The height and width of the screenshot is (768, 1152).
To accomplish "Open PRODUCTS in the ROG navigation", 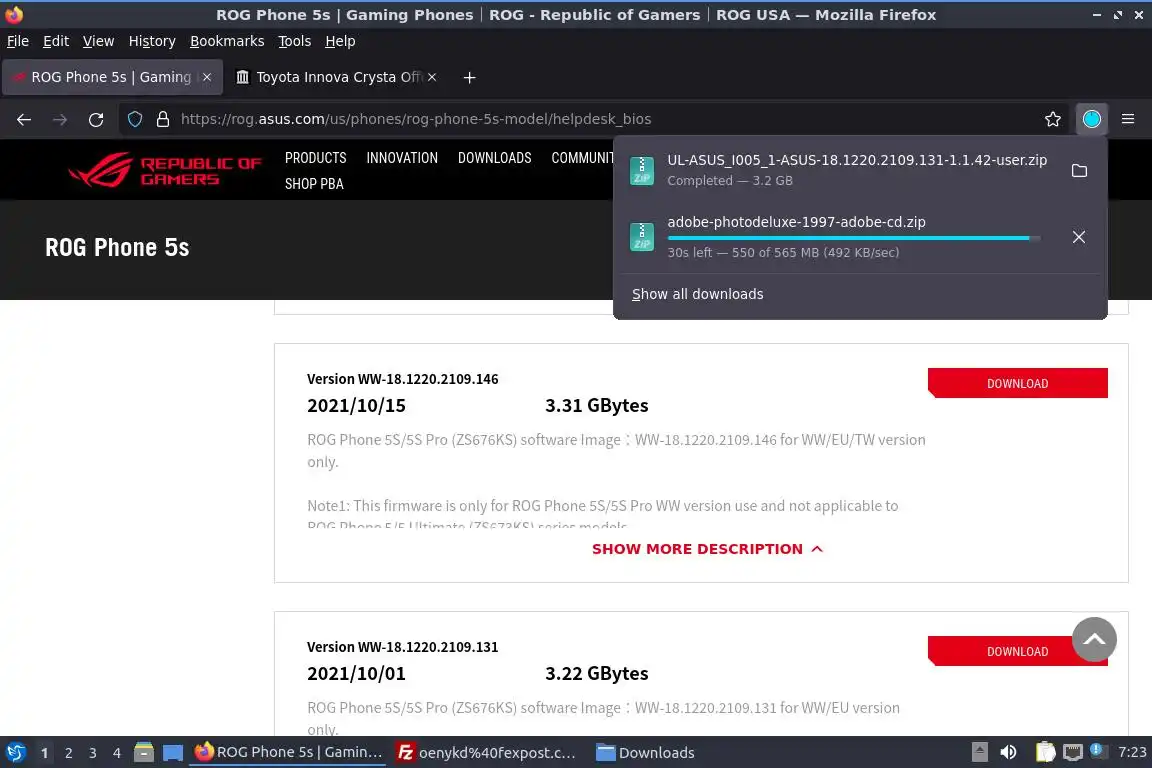I will point(315,158).
